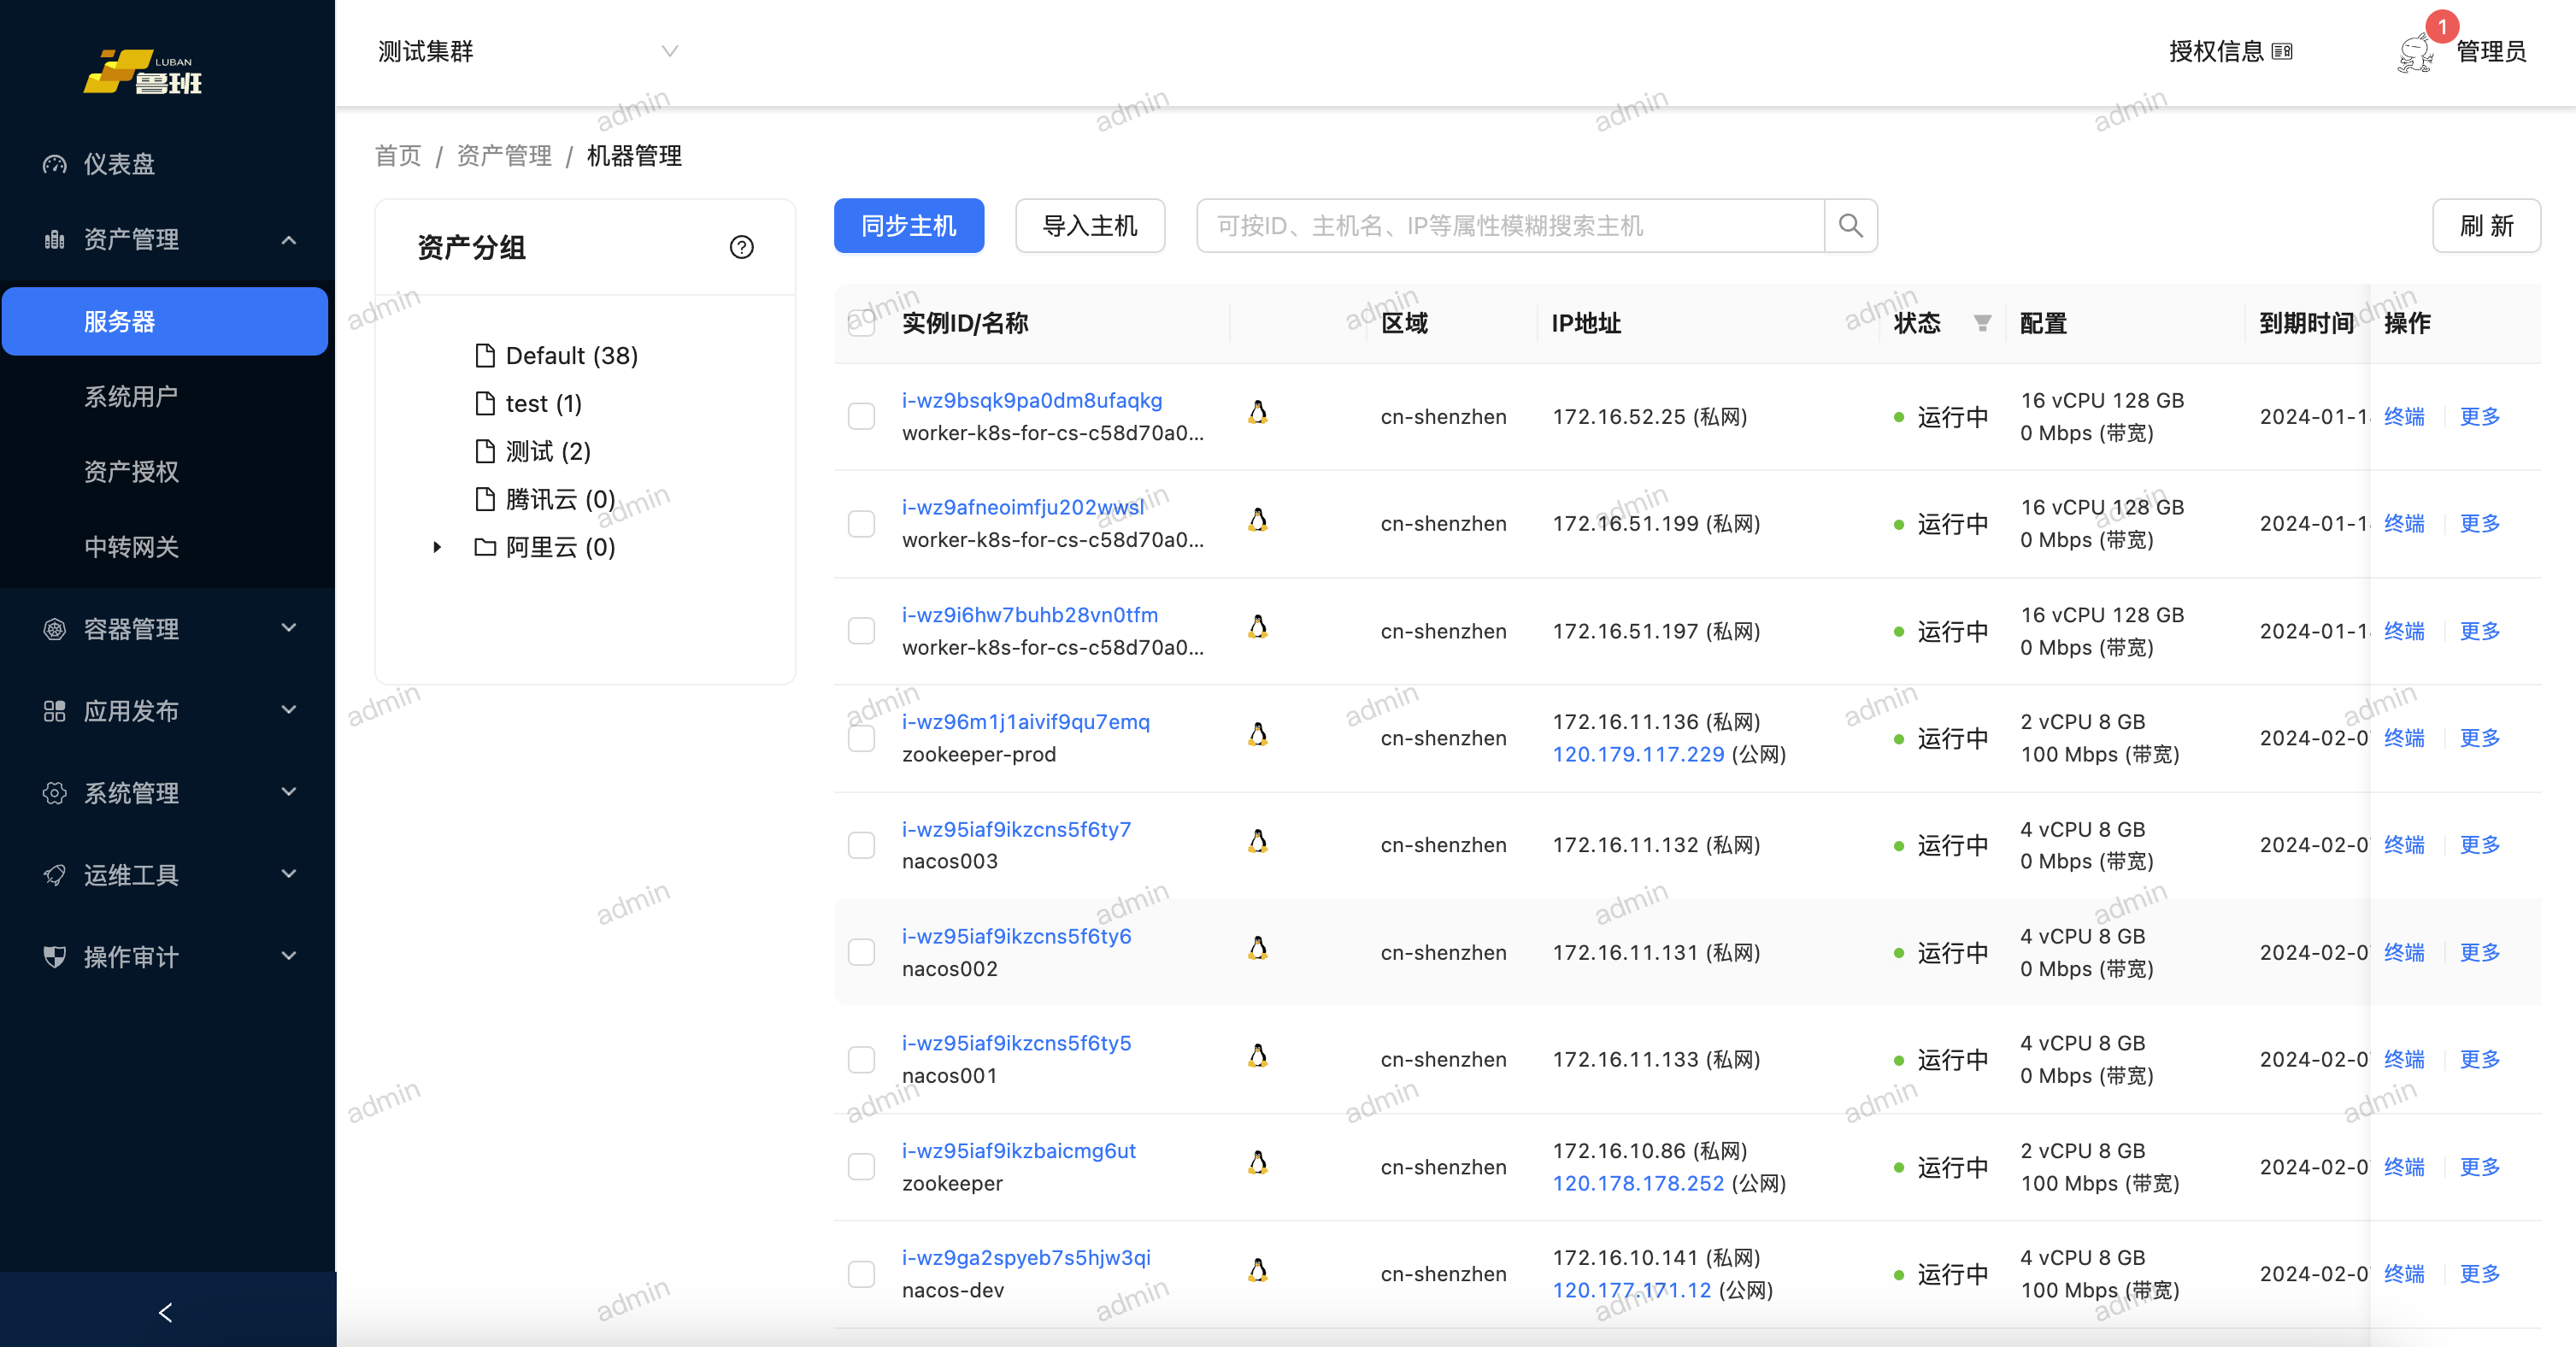Select the Default (38) asset group

571,356
